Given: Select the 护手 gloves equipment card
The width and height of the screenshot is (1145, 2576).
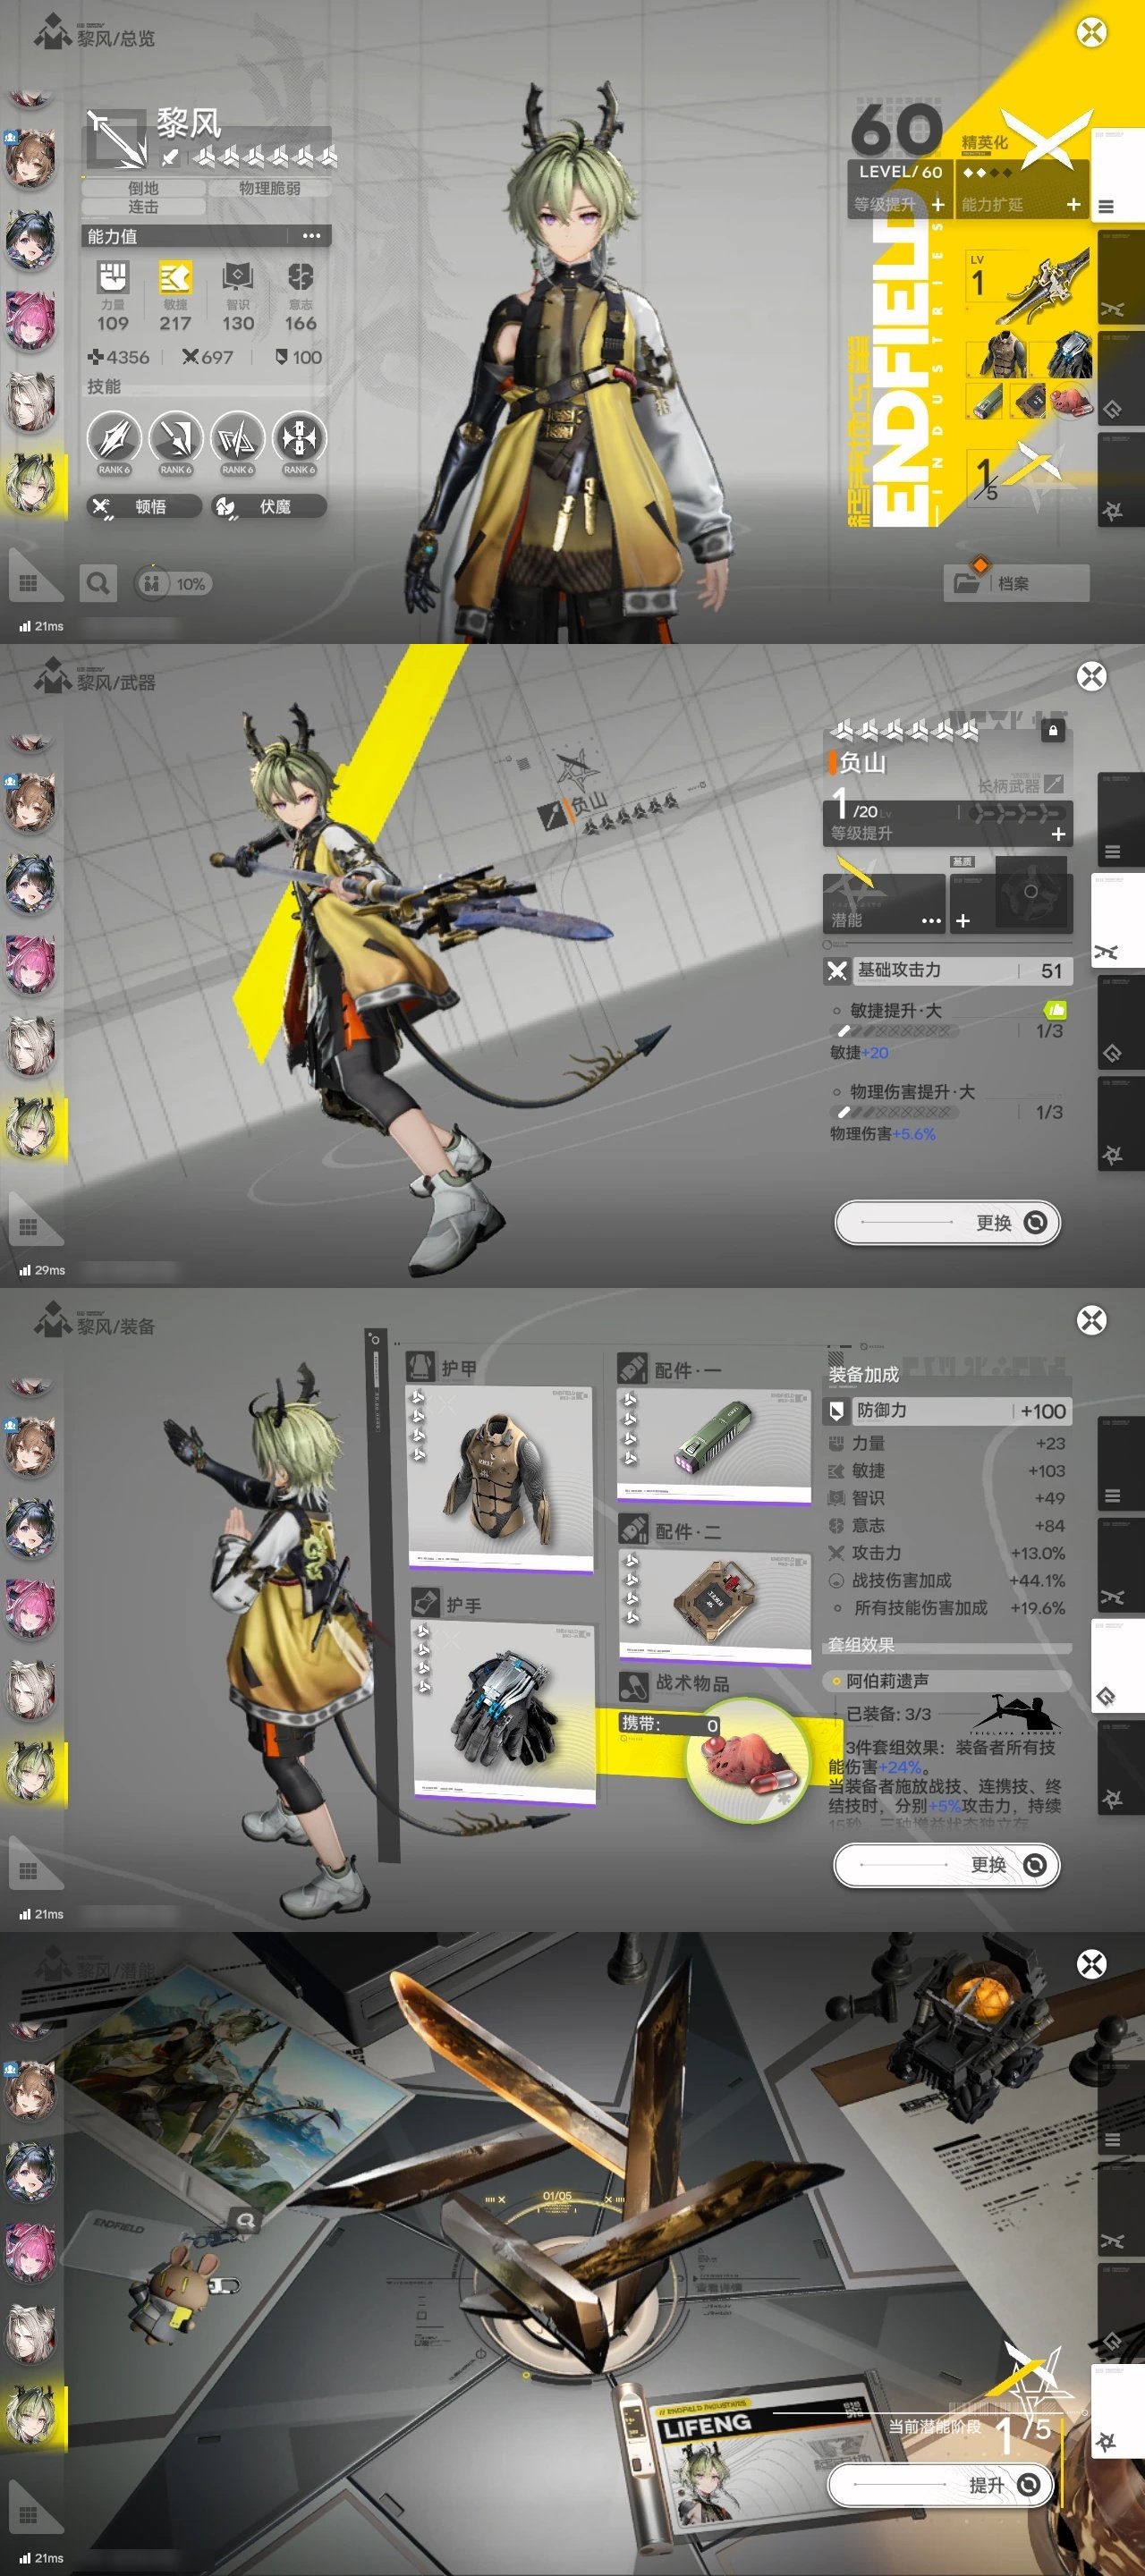Looking at the screenshot, I should click(x=505, y=1712).
